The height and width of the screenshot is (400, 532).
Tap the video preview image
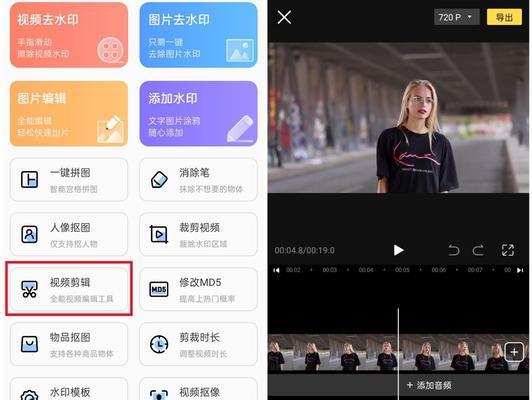click(398, 118)
